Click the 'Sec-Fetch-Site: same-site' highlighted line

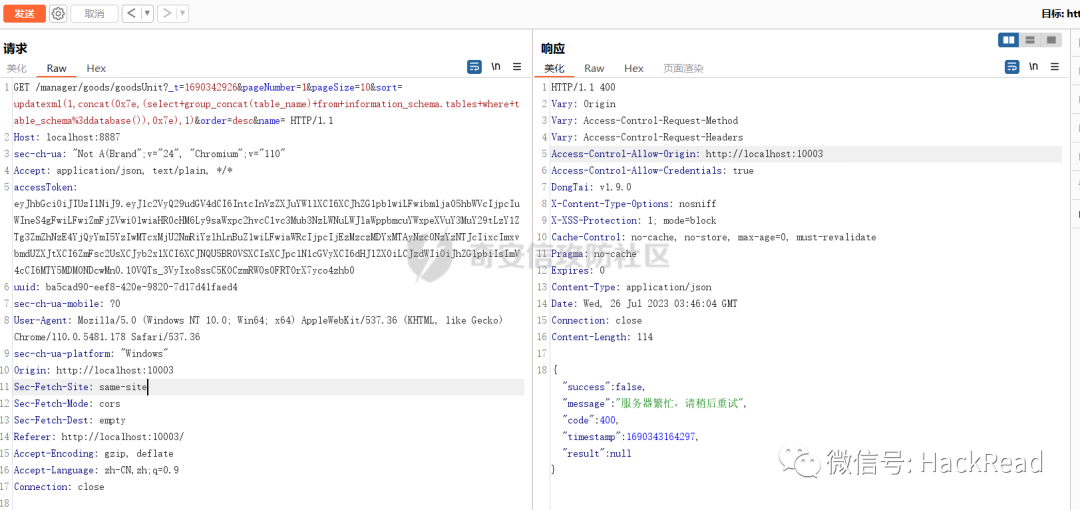81,387
